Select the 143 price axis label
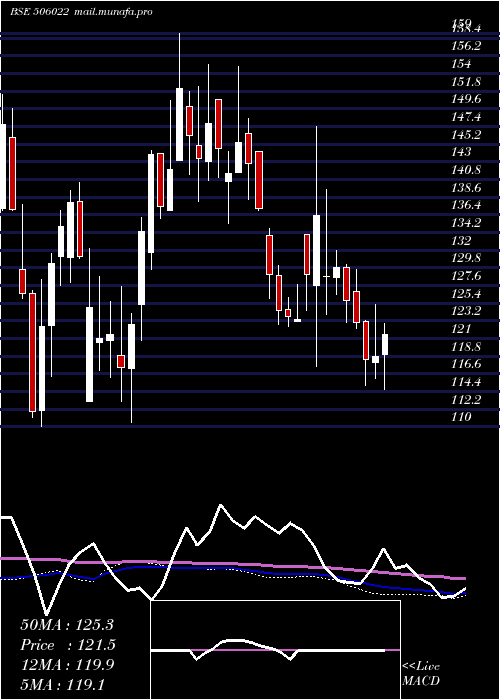Viewport: 500px width, 700px height. tap(461, 152)
